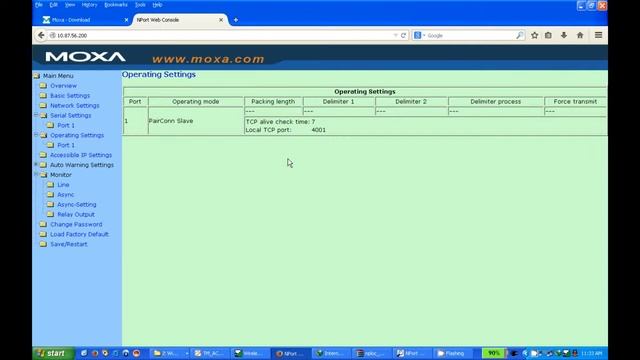Select Auto Warning Settings item
Image resolution: width=640 pixels, height=360 pixels.
tap(82, 165)
